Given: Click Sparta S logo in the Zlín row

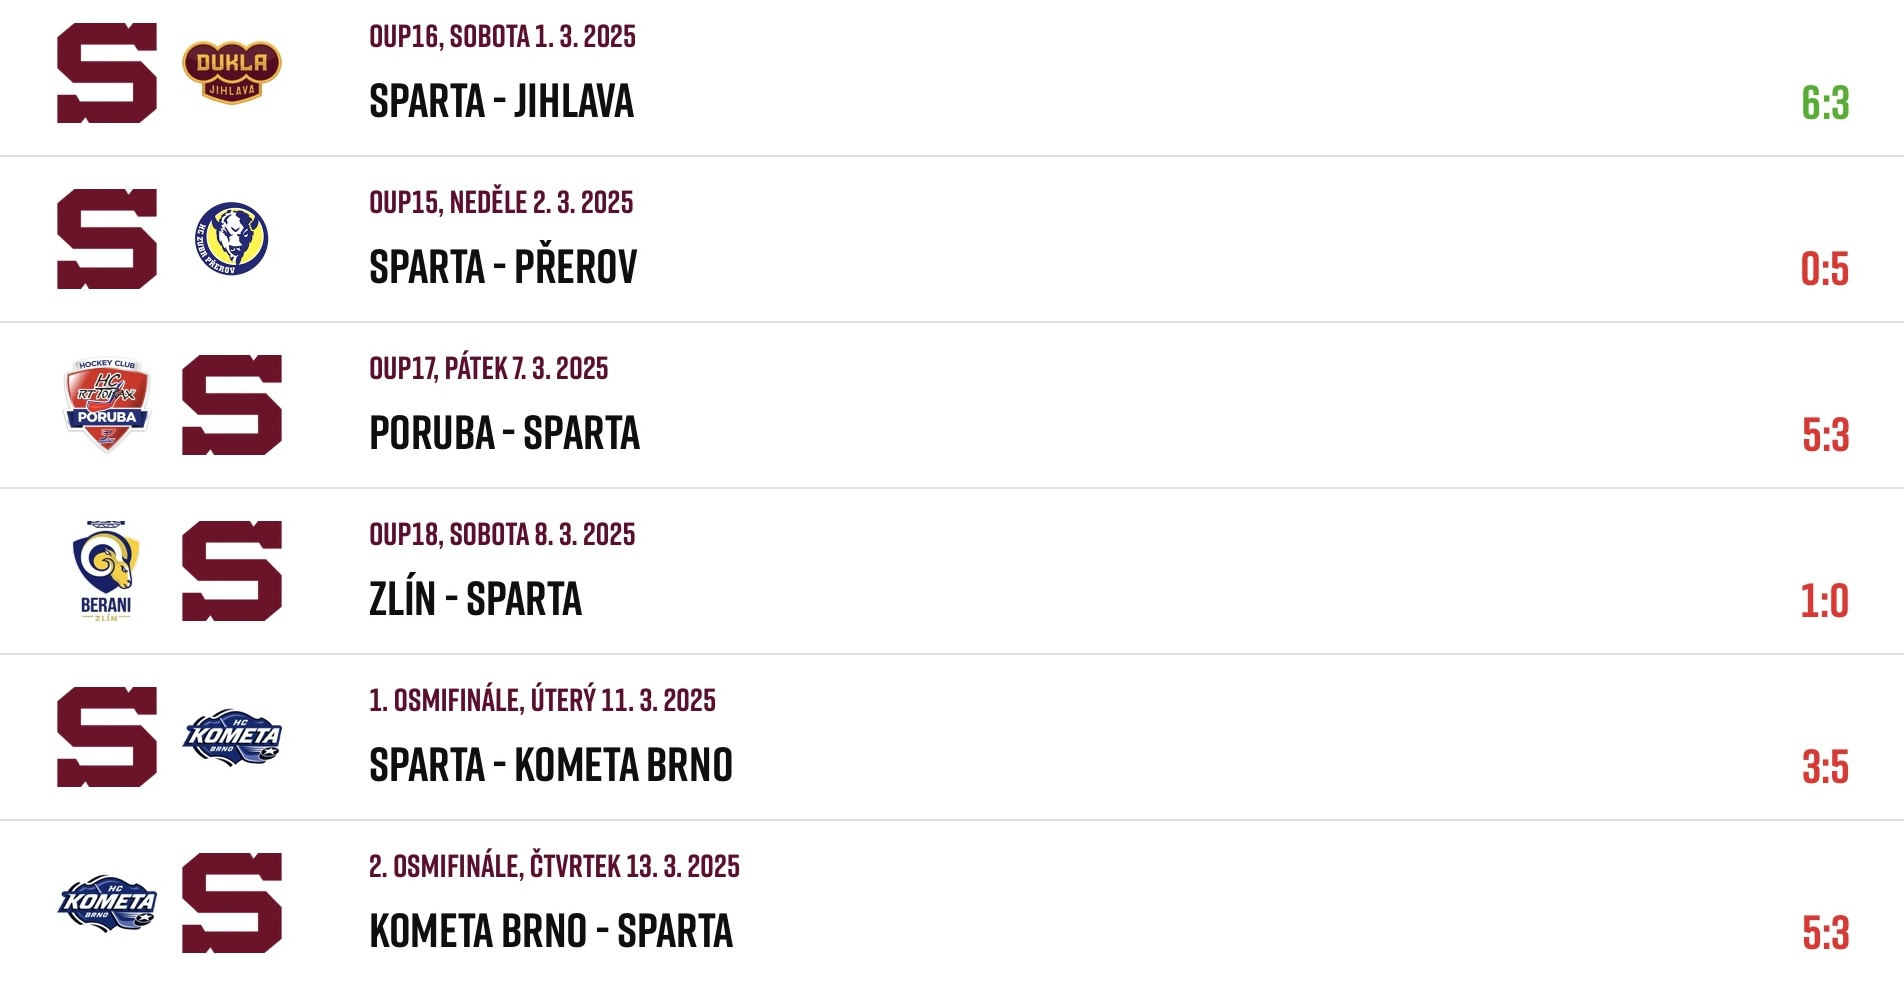Looking at the screenshot, I should coord(232,571).
